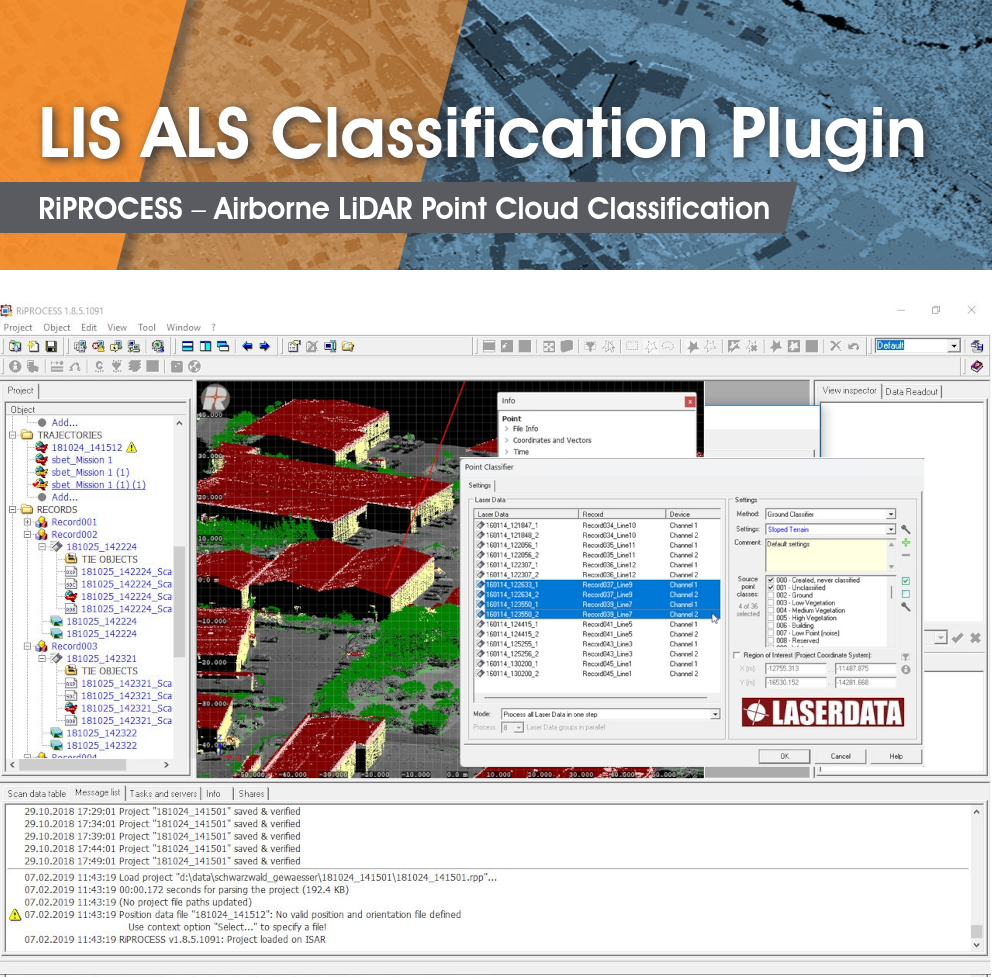
Task: Enable class 003 - Low Vegetation checkbox
Action: click(771, 603)
